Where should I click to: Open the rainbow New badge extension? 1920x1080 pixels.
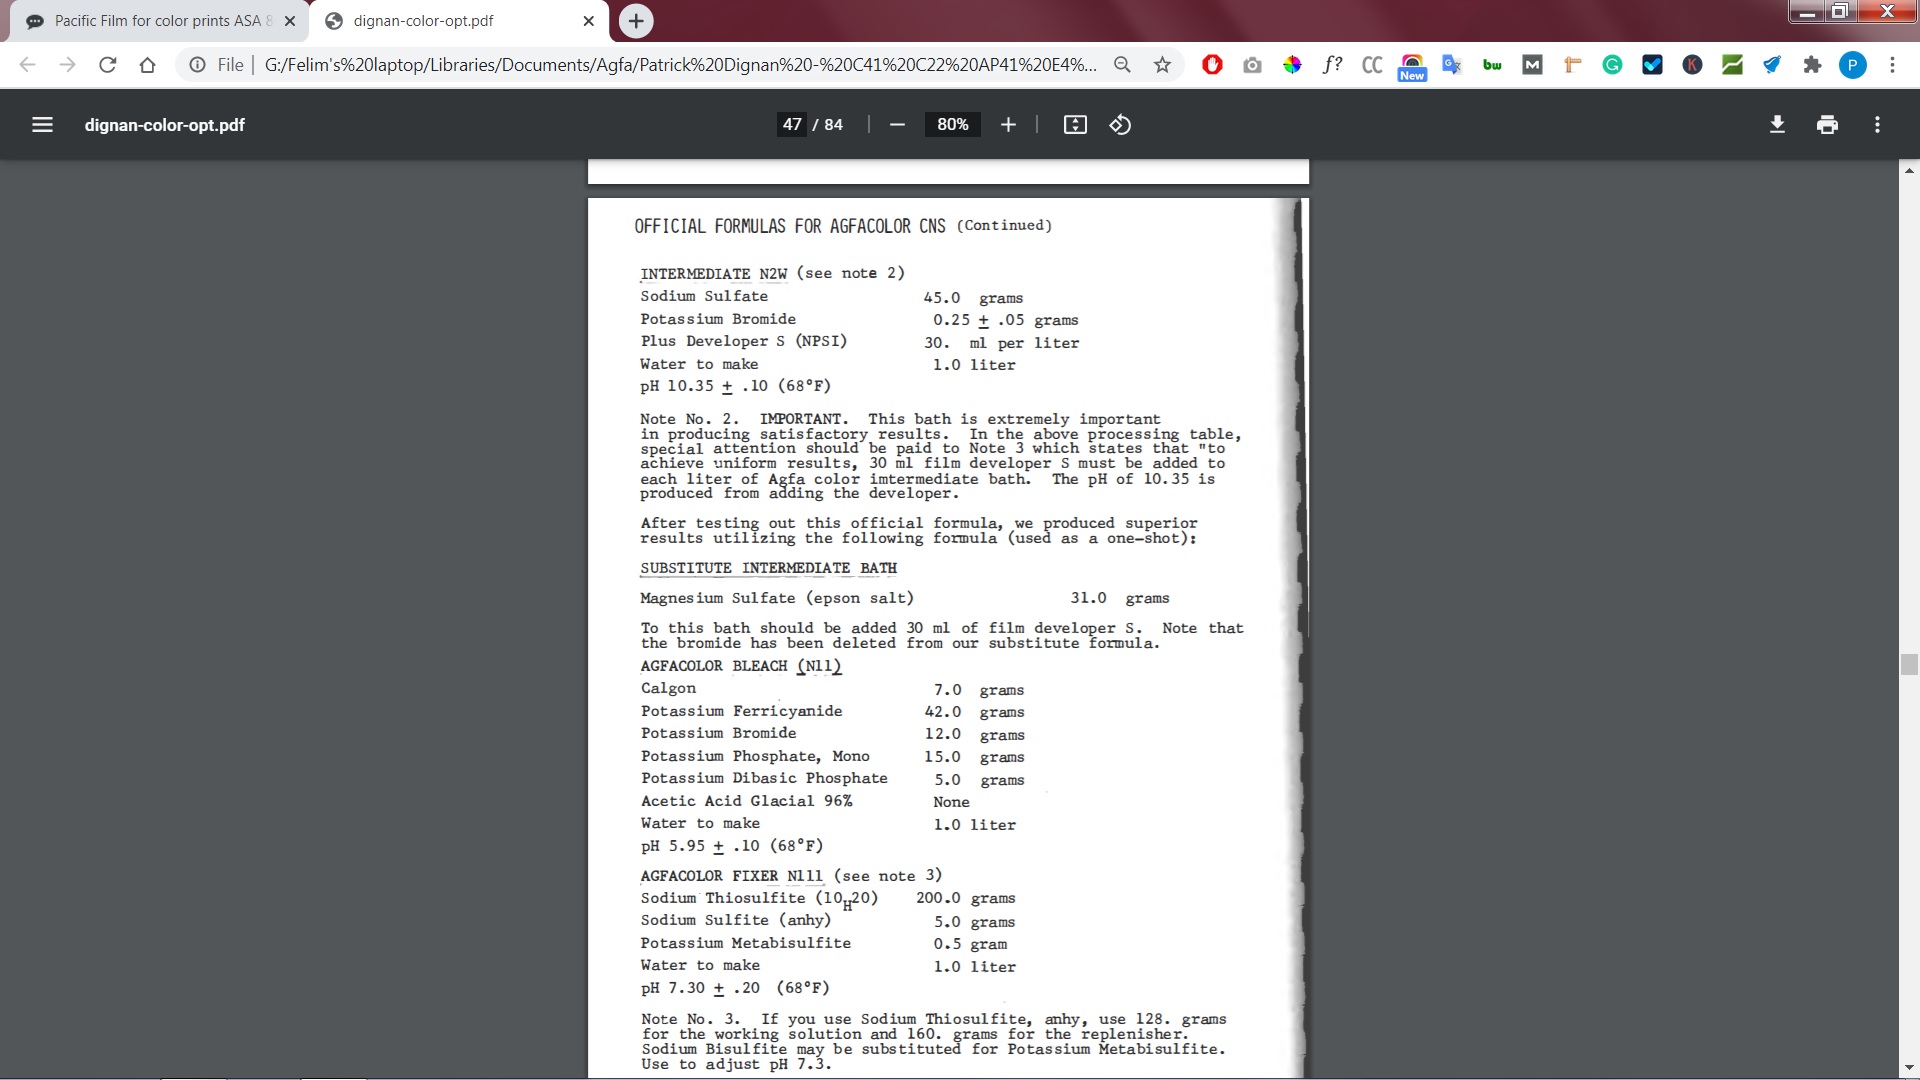coord(1412,66)
